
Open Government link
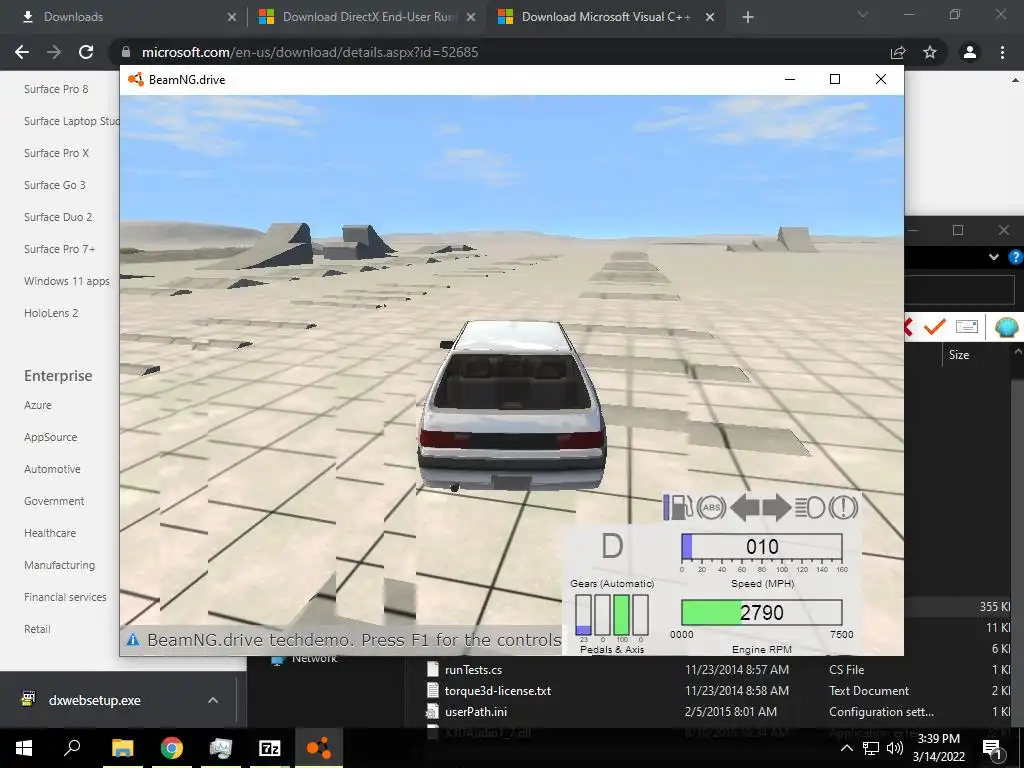pyautogui.click(x=54, y=501)
